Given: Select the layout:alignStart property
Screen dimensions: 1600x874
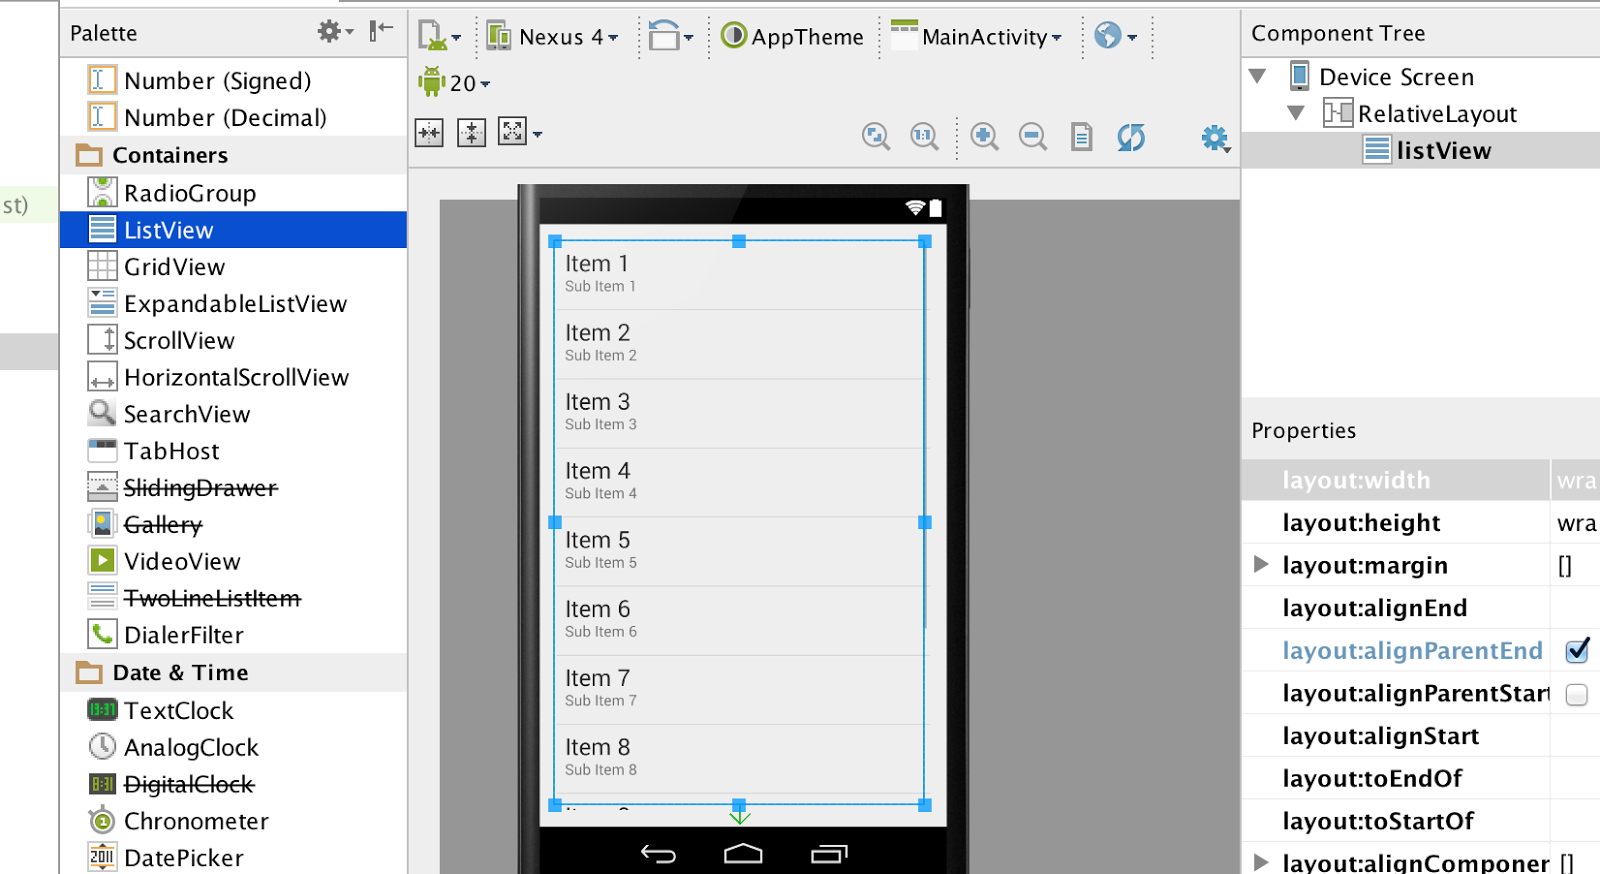Looking at the screenshot, I should coord(1421,736).
